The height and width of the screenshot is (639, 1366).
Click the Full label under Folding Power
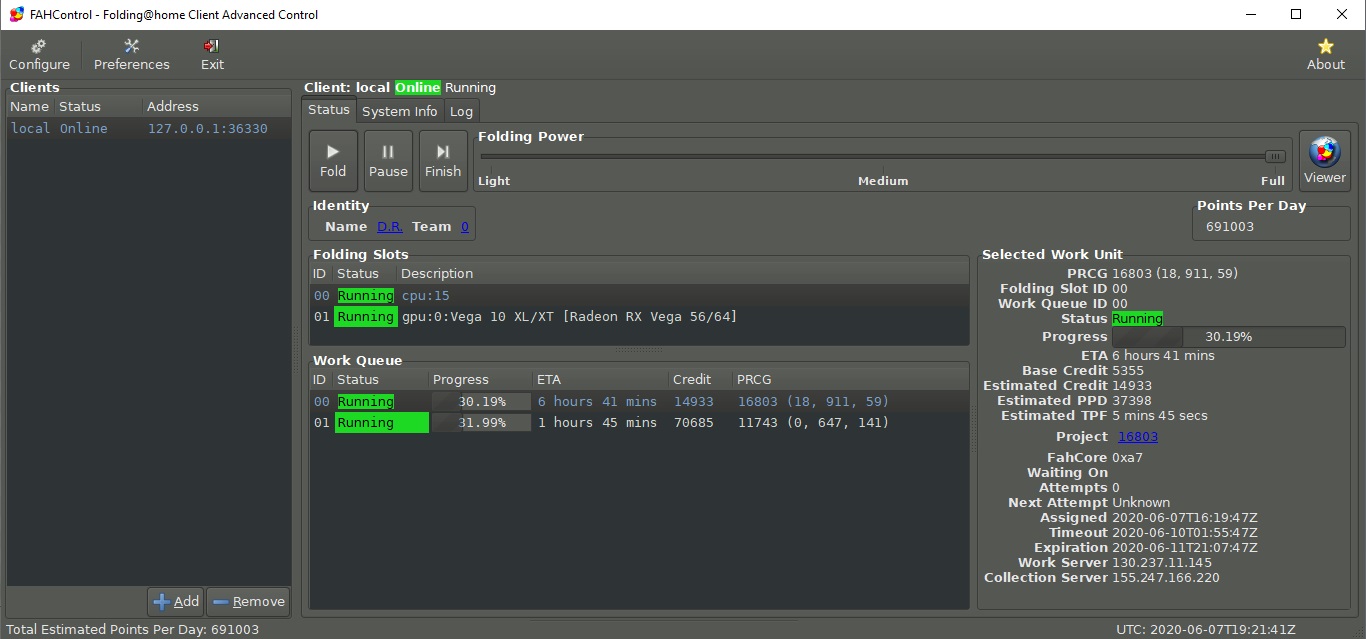pos(1273,181)
